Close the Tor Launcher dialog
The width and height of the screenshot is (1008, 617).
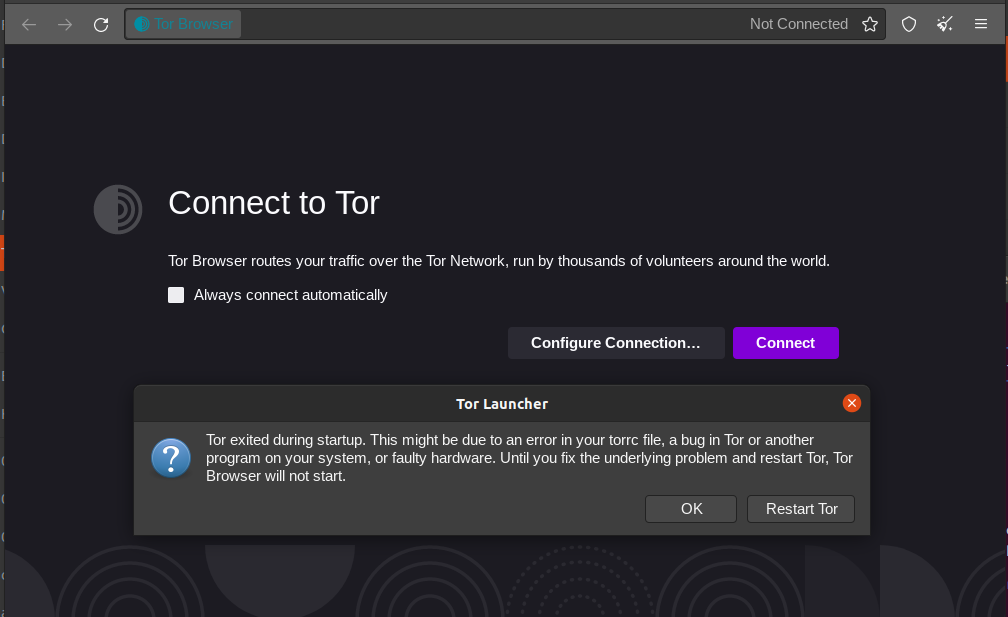(x=852, y=403)
